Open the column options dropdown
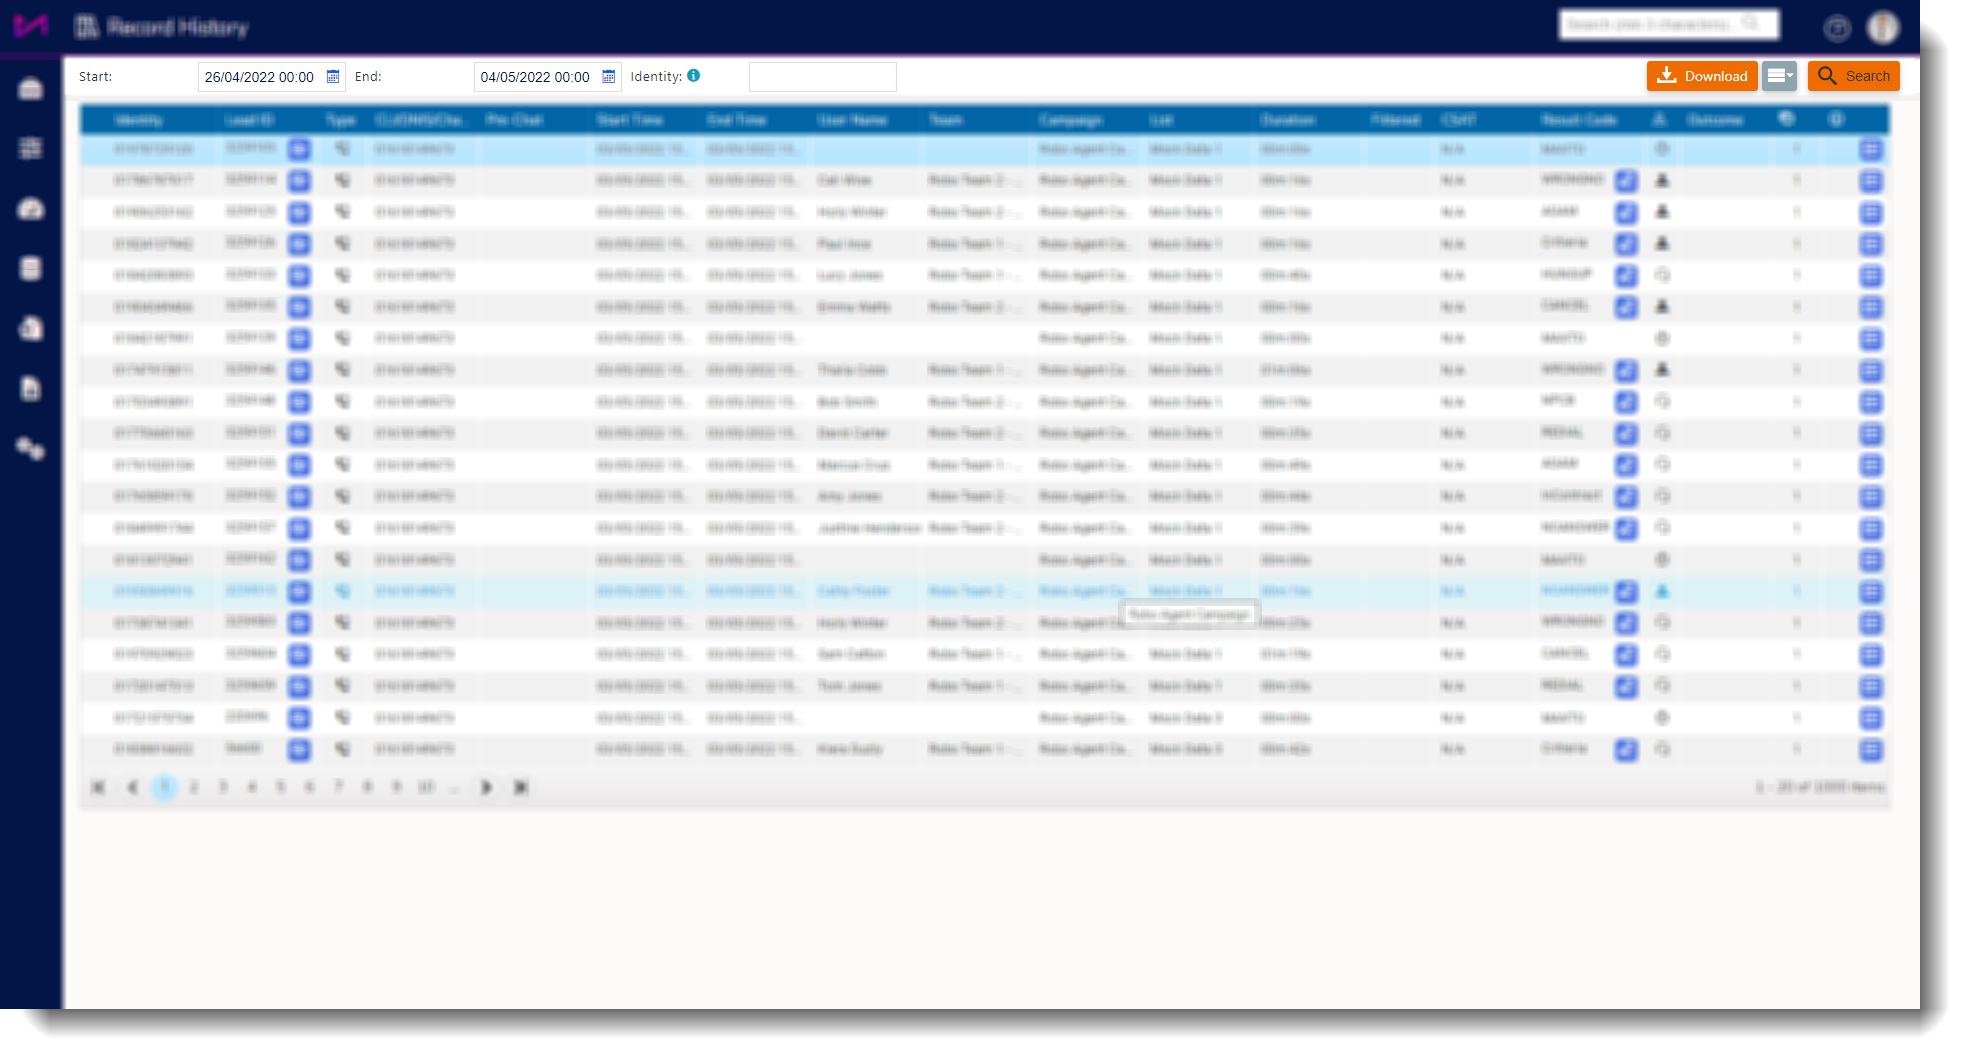1970x1059 pixels. click(1779, 76)
